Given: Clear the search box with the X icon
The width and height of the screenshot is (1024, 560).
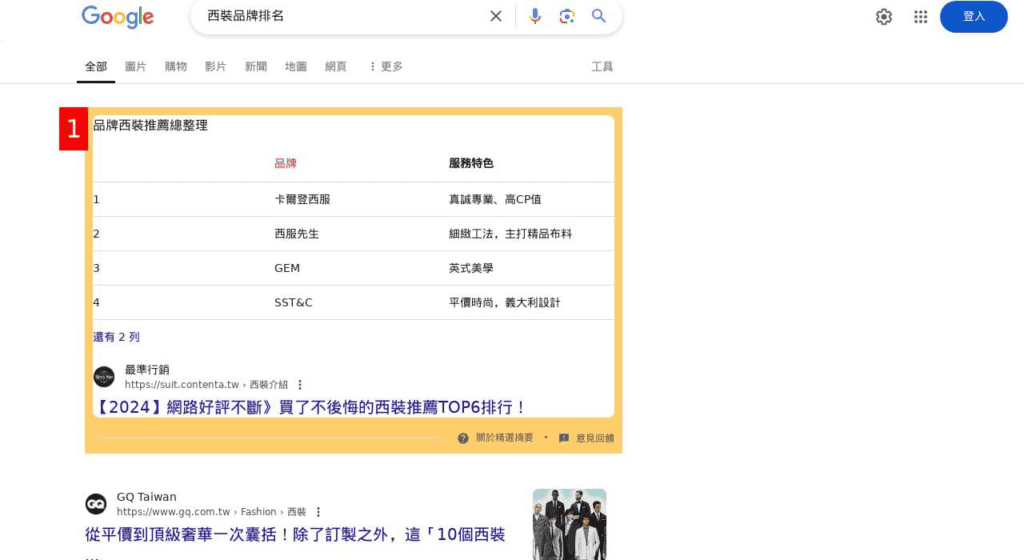Looking at the screenshot, I should (496, 16).
